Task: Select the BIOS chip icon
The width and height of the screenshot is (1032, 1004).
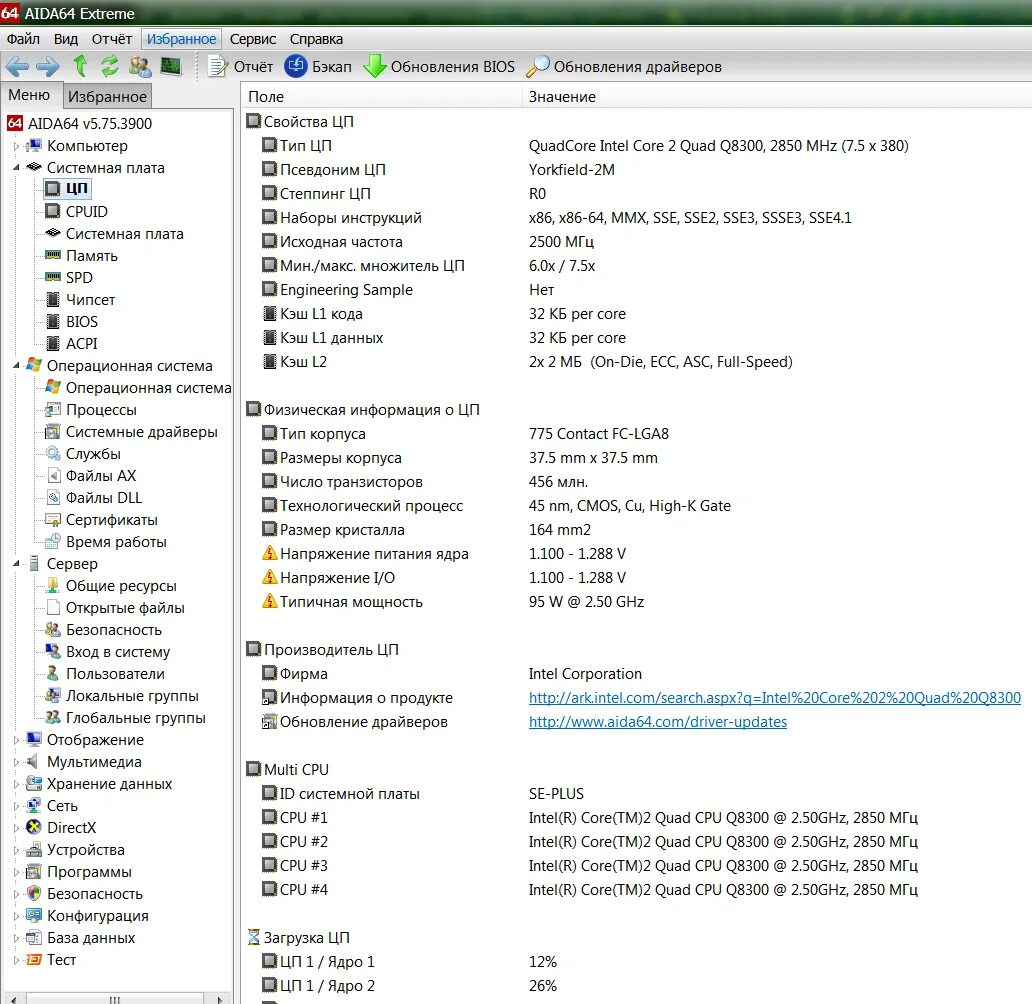Action: (53, 321)
